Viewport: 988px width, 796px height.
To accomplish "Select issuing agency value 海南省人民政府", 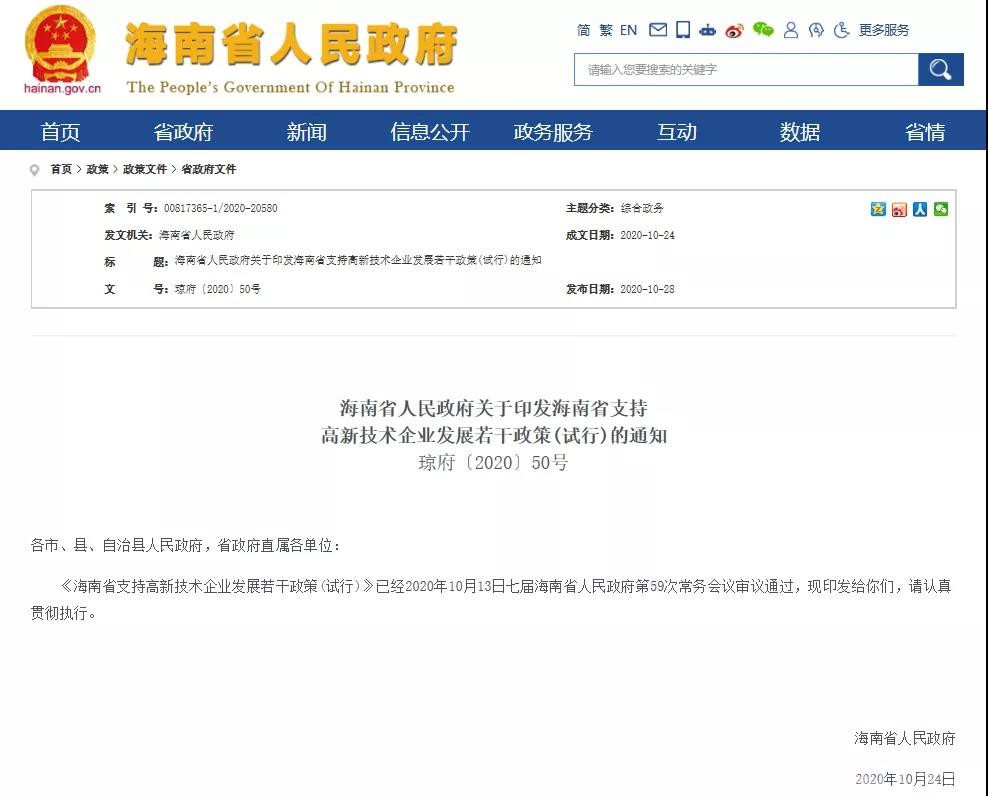I will pyautogui.click(x=197, y=235).
